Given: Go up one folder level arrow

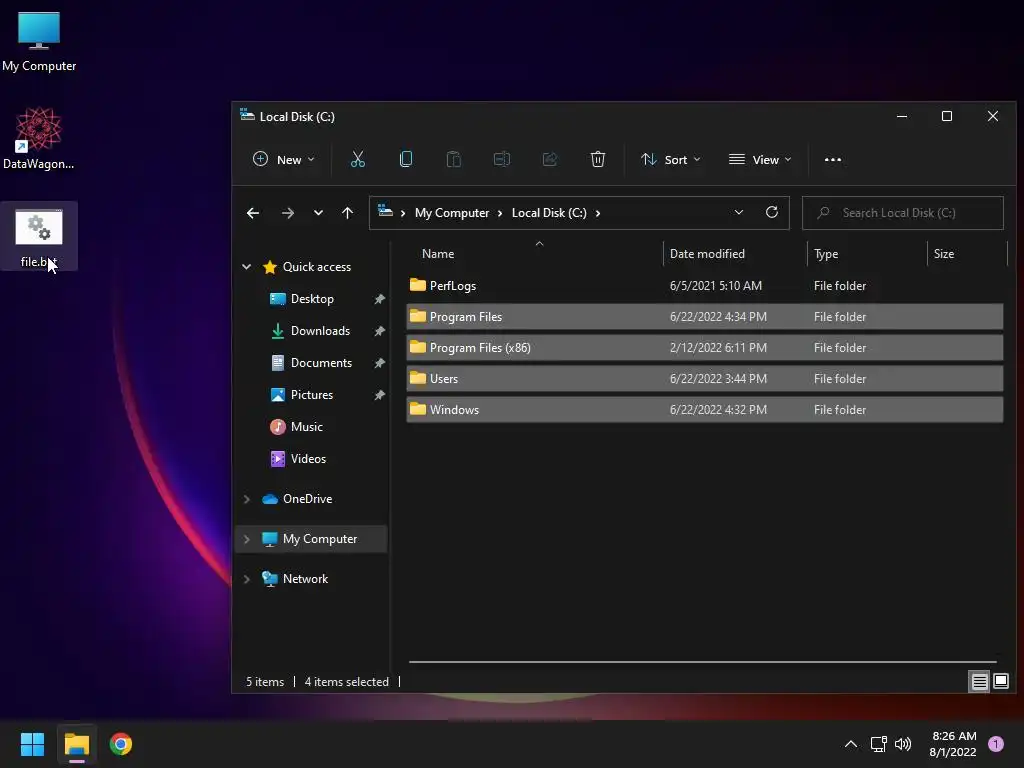Looking at the screenshot, I should 347,213.
